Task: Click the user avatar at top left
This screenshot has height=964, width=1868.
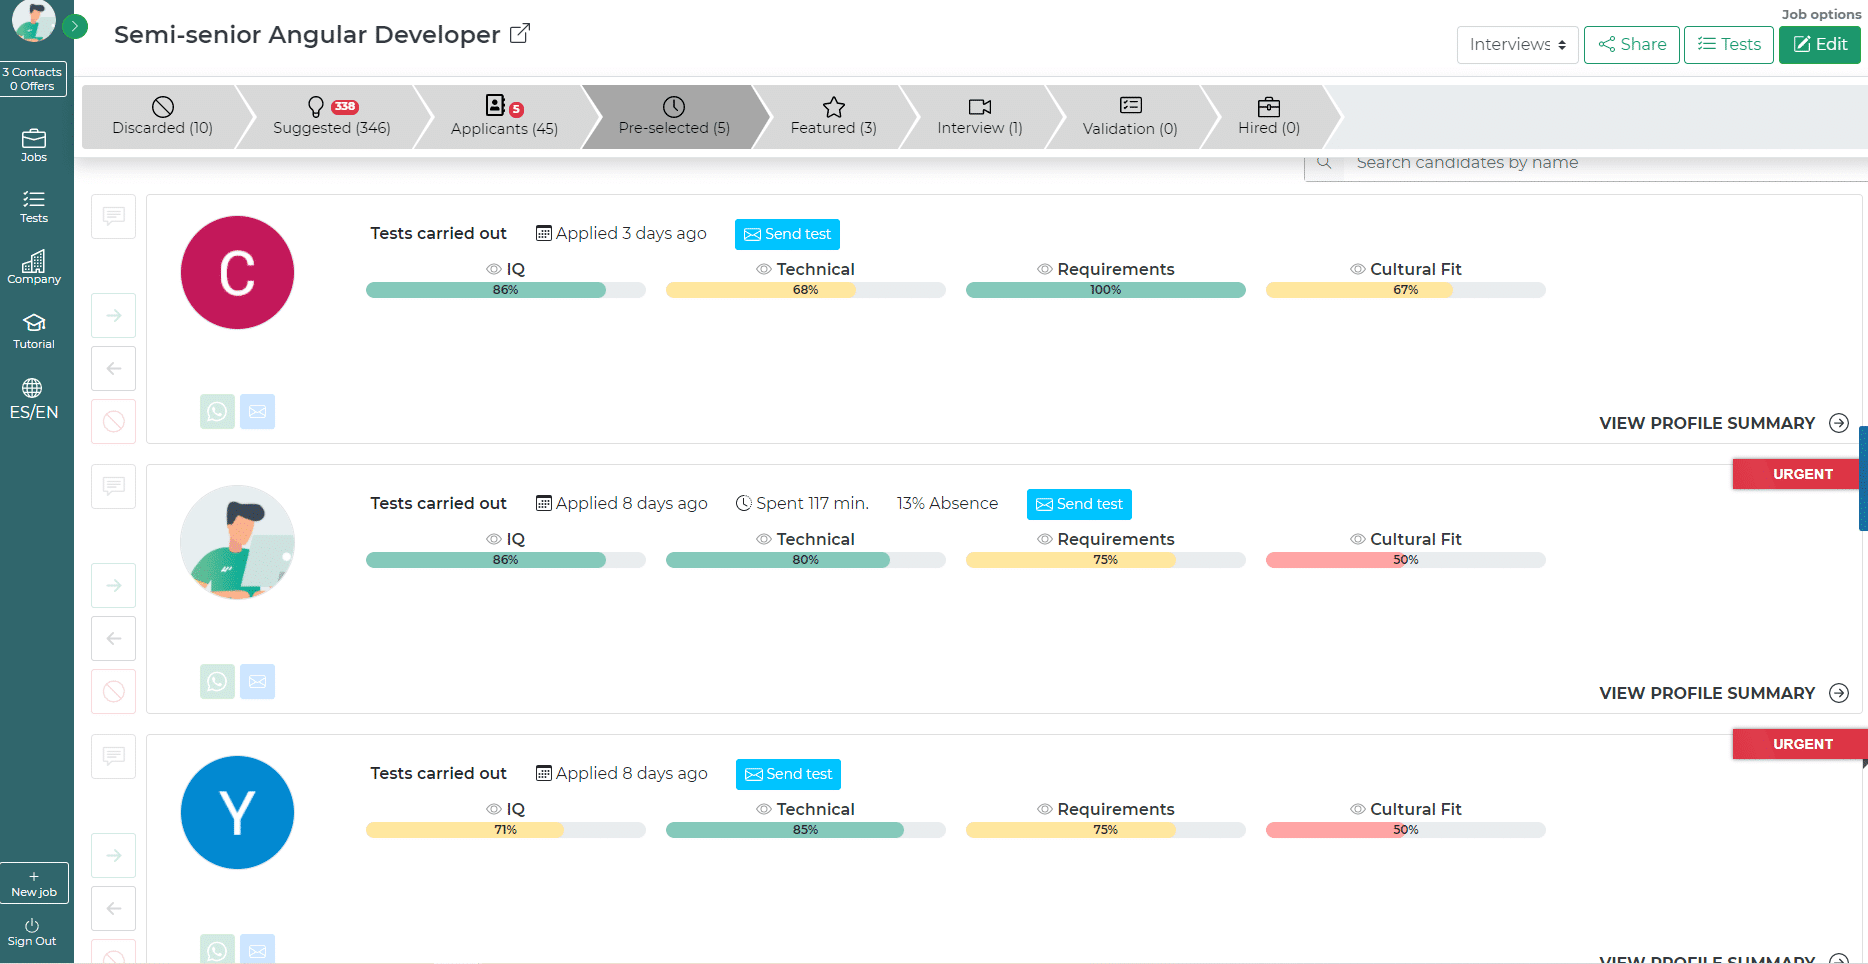Action: click(x=33, y=20)
